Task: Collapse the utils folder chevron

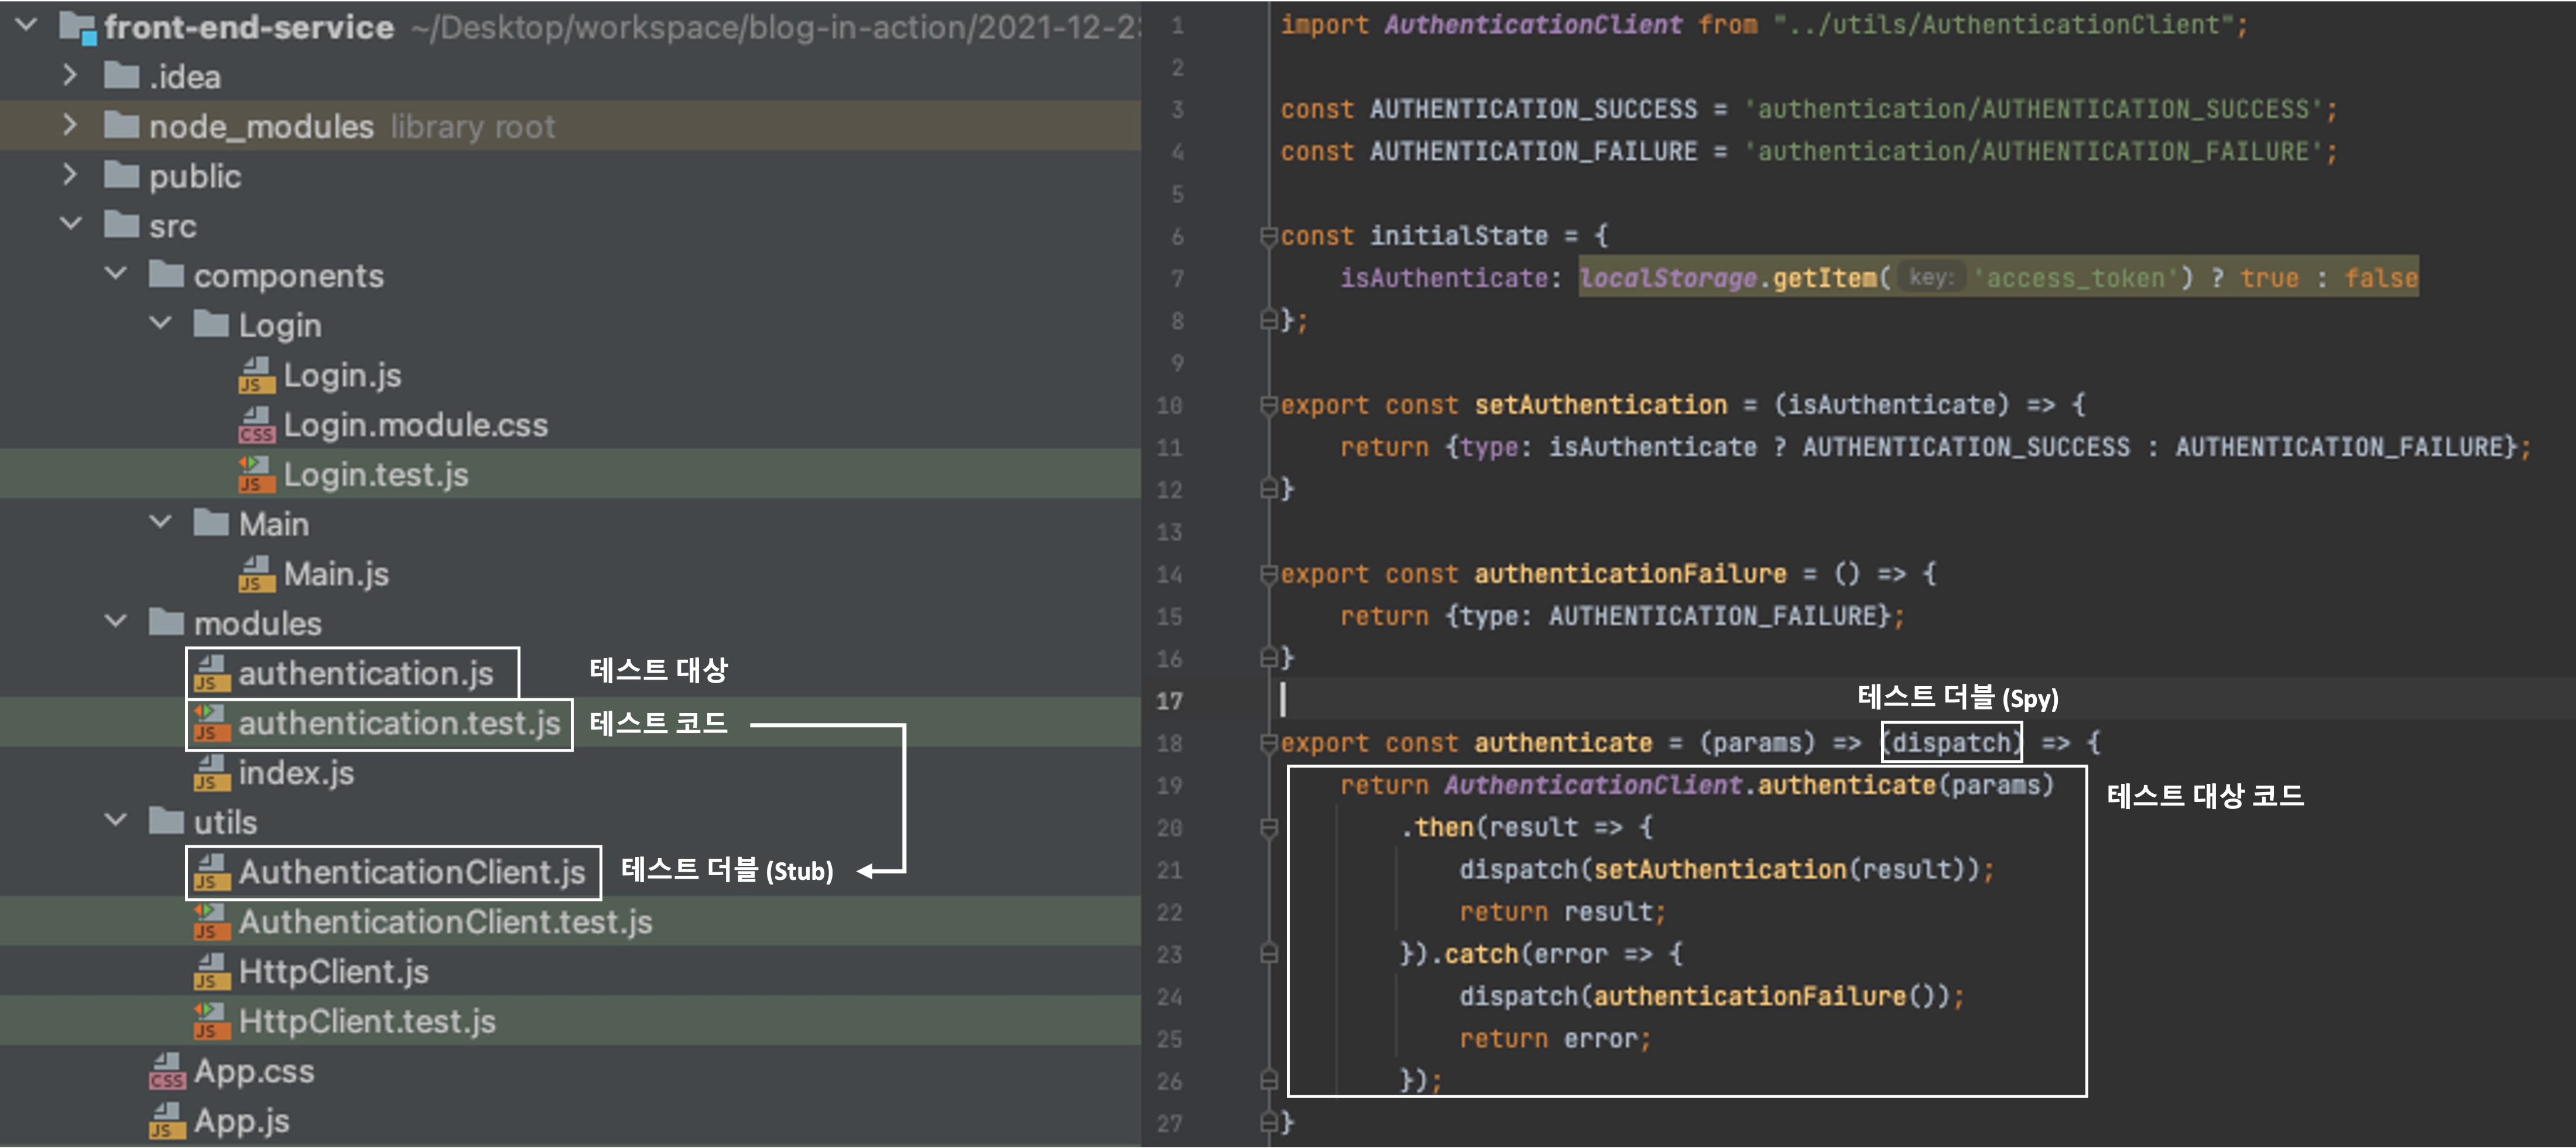Action: (x=115, y=821)
